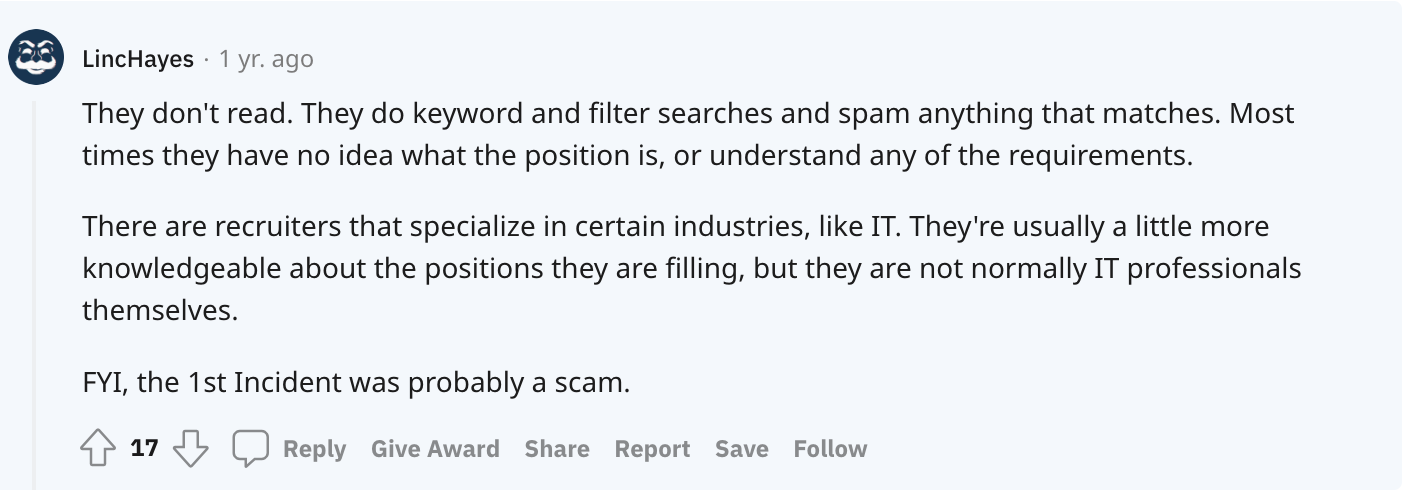
Task: Share this comment
Action: pos(557,449)
